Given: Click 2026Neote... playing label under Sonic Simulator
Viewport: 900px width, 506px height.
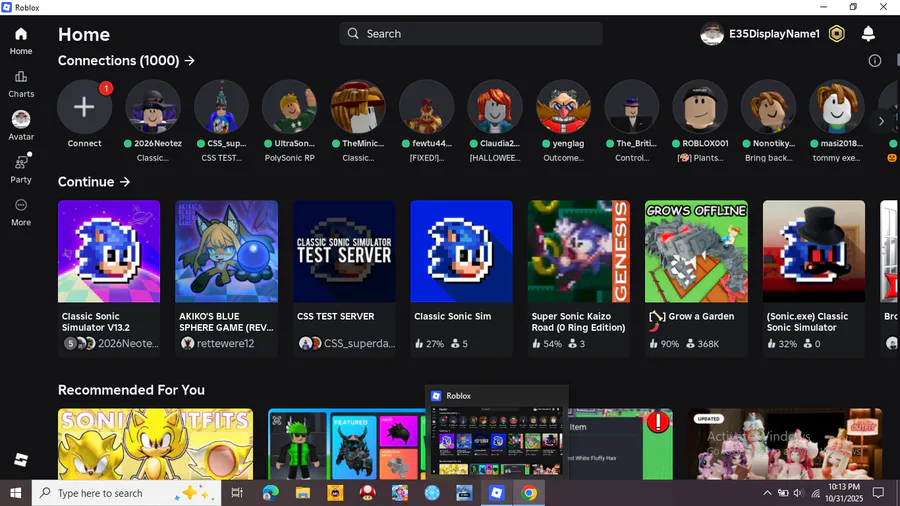Looking at the screenshot, I should coord(128,343).
